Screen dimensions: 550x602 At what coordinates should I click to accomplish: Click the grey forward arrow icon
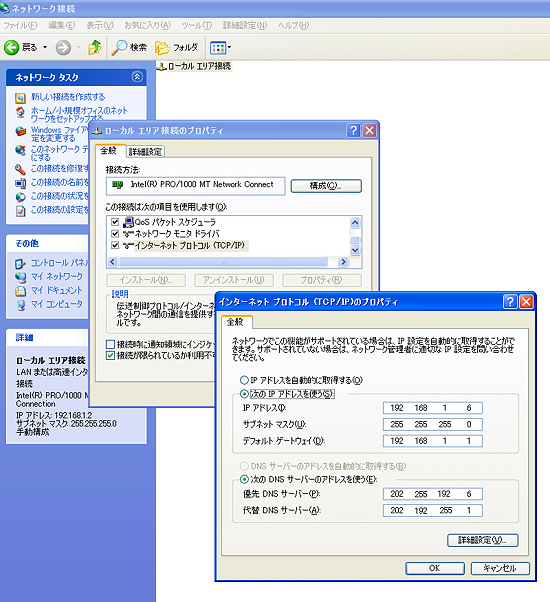[63, 48]
